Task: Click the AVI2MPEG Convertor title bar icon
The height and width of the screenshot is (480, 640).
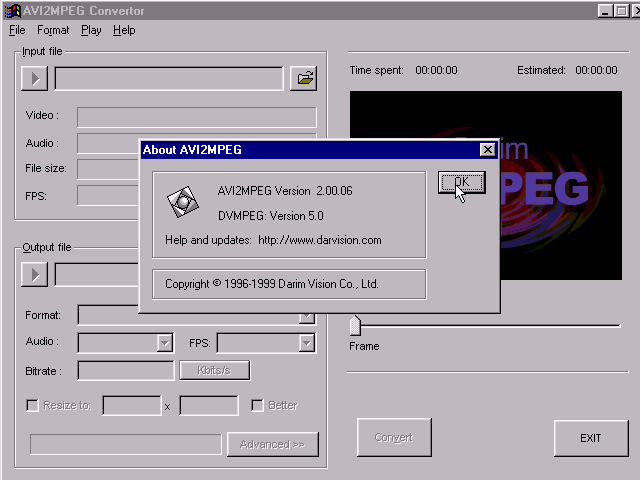Action: [x=12, y=10]
